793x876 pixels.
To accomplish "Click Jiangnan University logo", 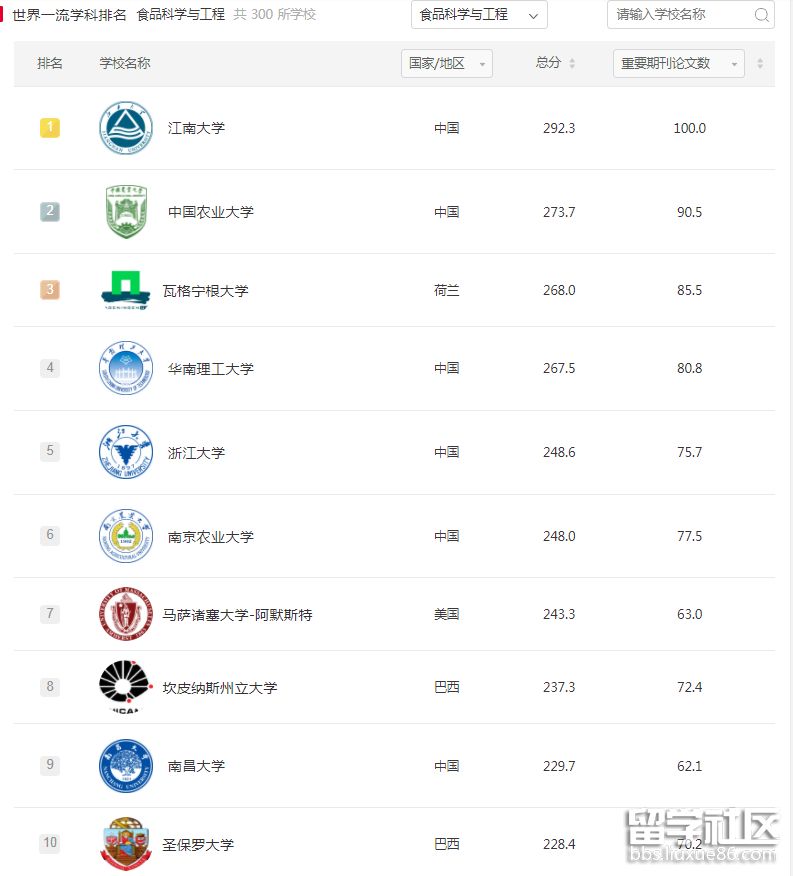I will click(x=126, y=128).
